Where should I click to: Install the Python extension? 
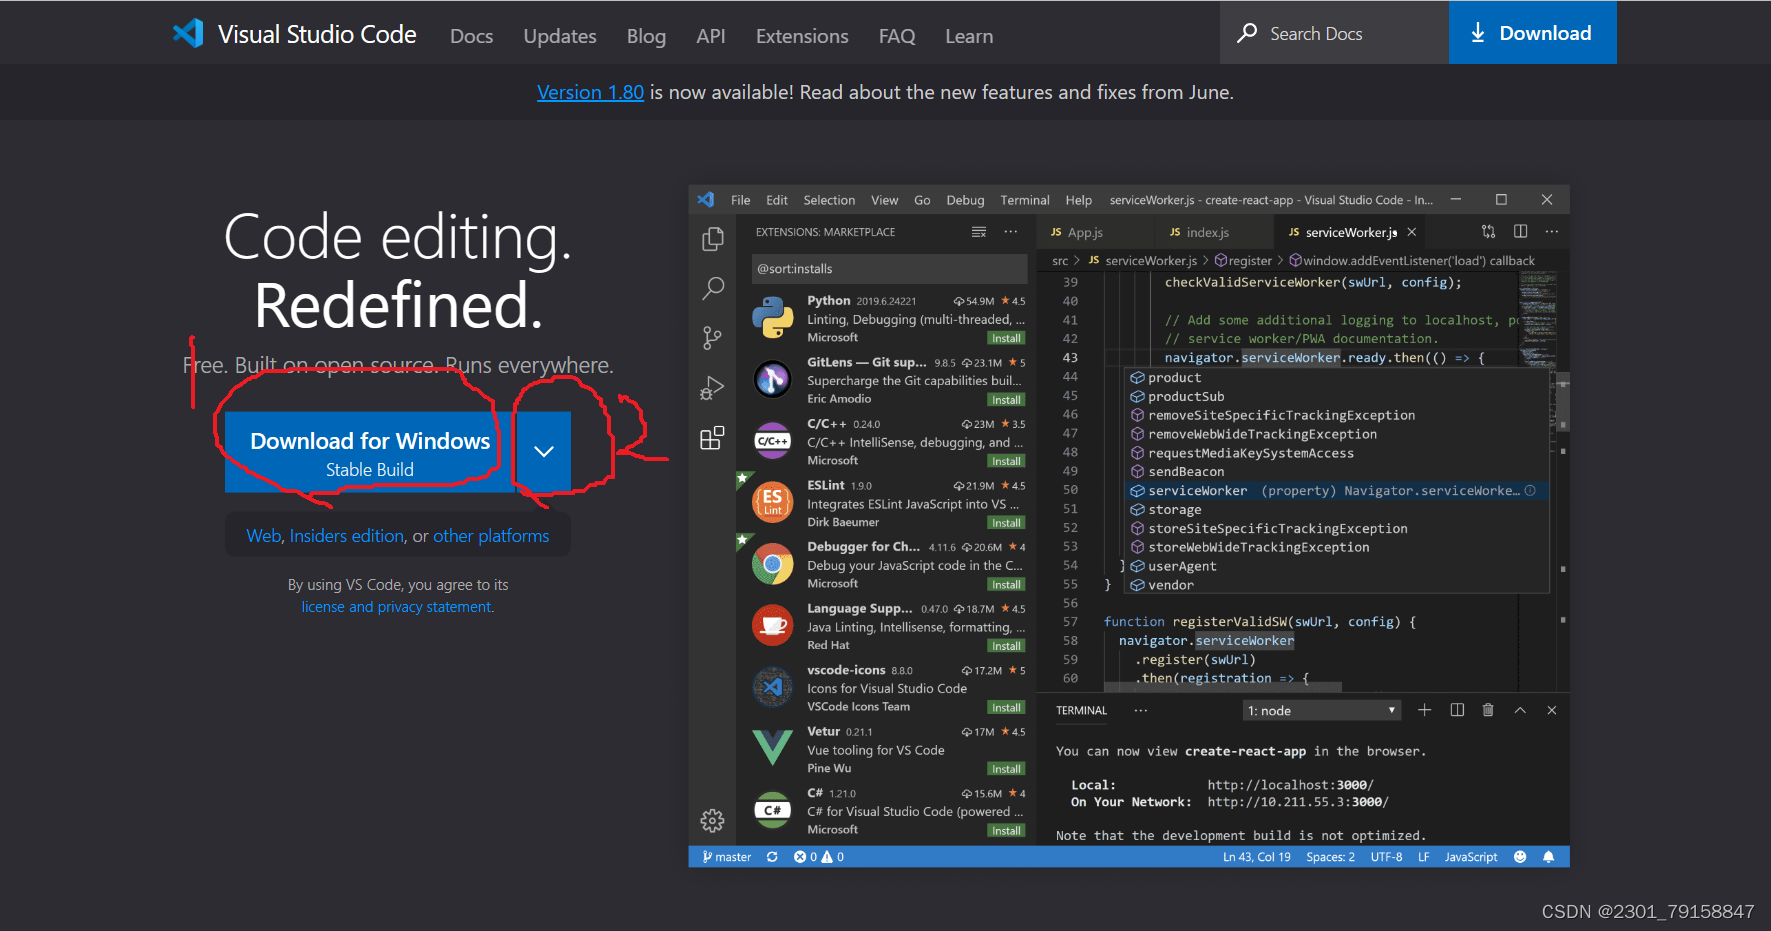click(1006, 338)
